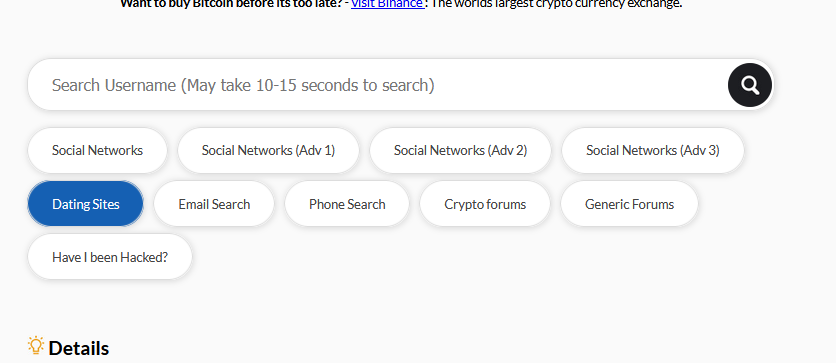Select the Social Networks category
The height and width of the screenshot is (363, 836).
pyautogui.click(x=98, y=150)
